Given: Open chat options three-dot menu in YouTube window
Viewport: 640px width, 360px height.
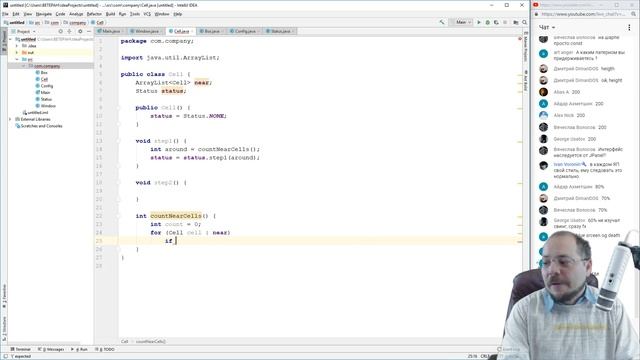Looking at the screenshot, I should pyautogui.click(x=629, y=27).
